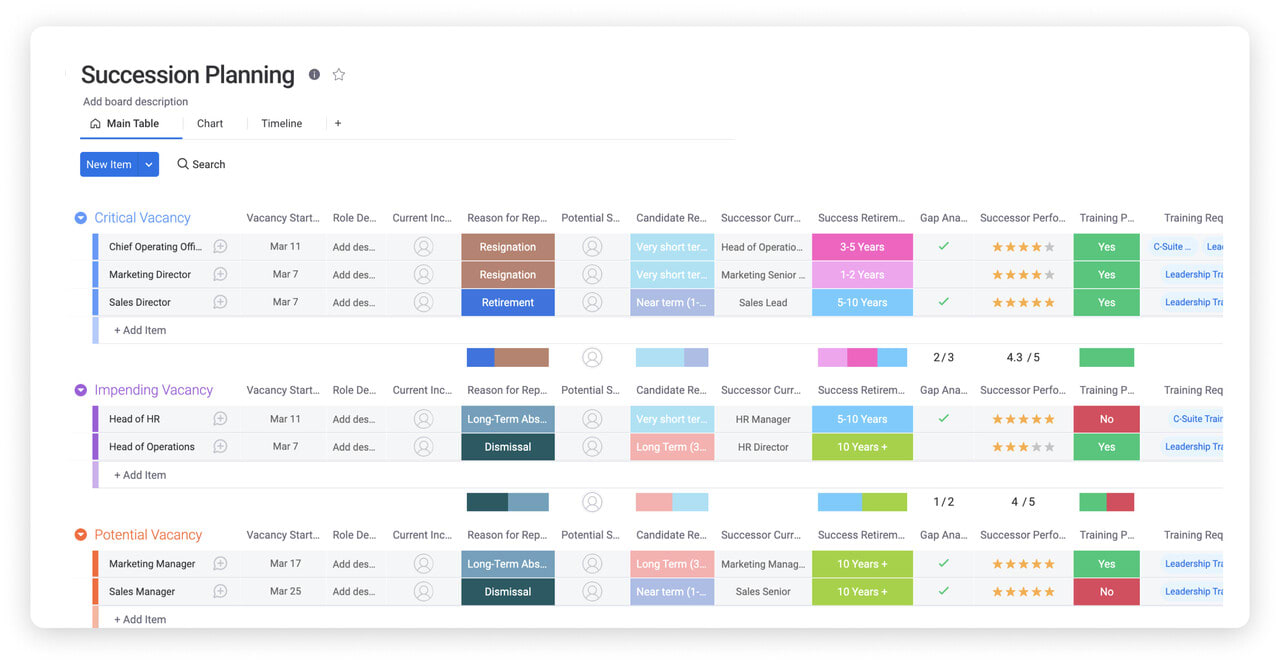This screenshot has height=663, width=1280.
Task: Click Current Incumbent person icon for Marketing Director
Action: pyautogui.click(x=423, y=275)
